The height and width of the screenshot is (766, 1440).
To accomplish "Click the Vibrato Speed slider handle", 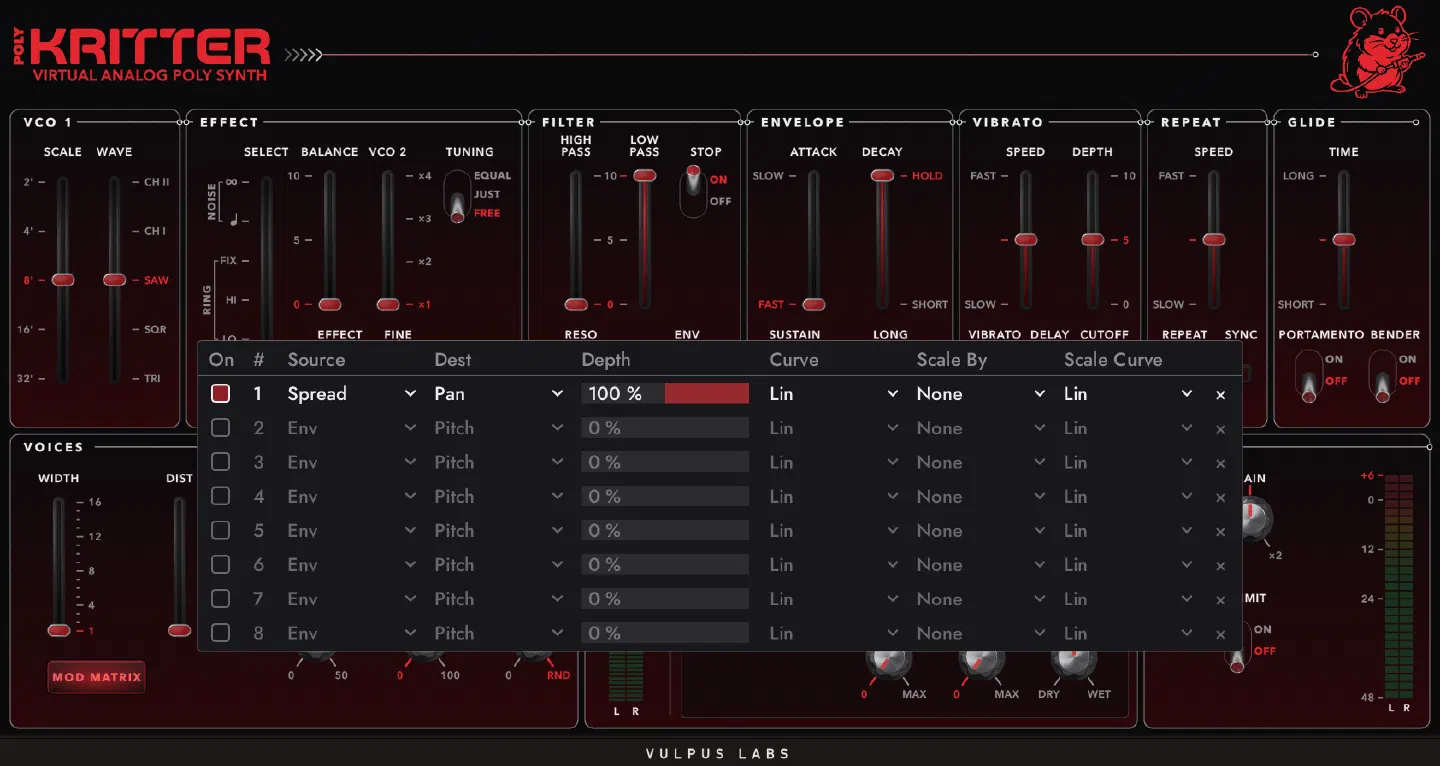I will coord(1026,240).
